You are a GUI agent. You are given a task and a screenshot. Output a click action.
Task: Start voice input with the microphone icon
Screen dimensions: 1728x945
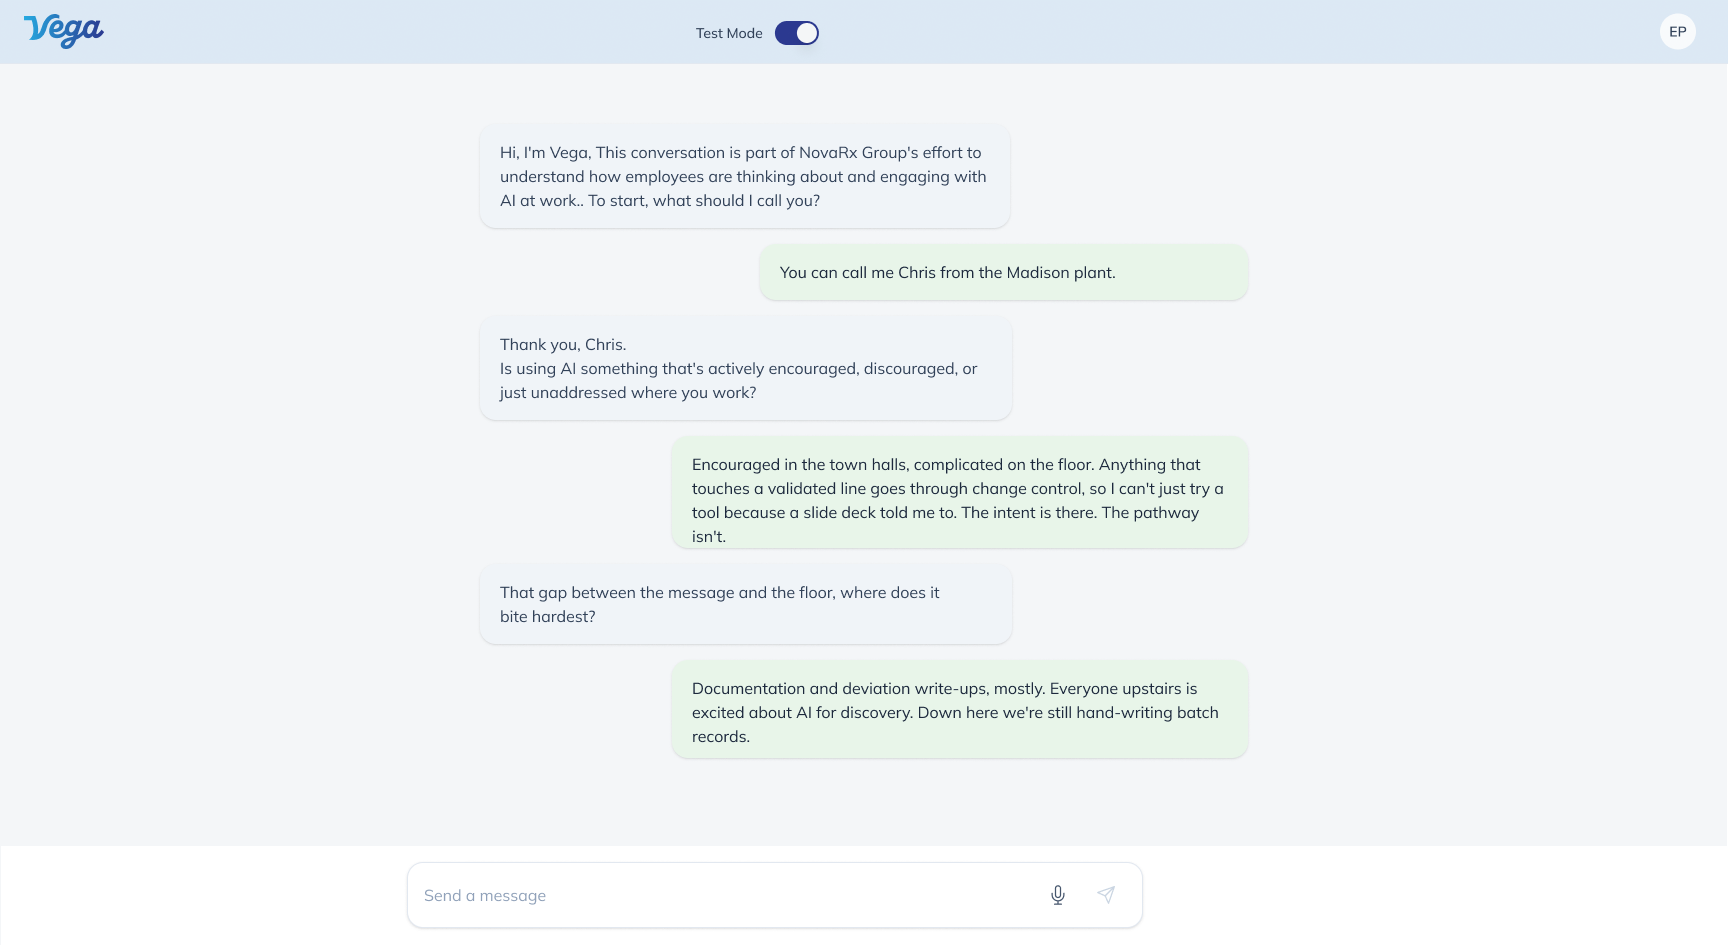click(x=1058, y=895)
